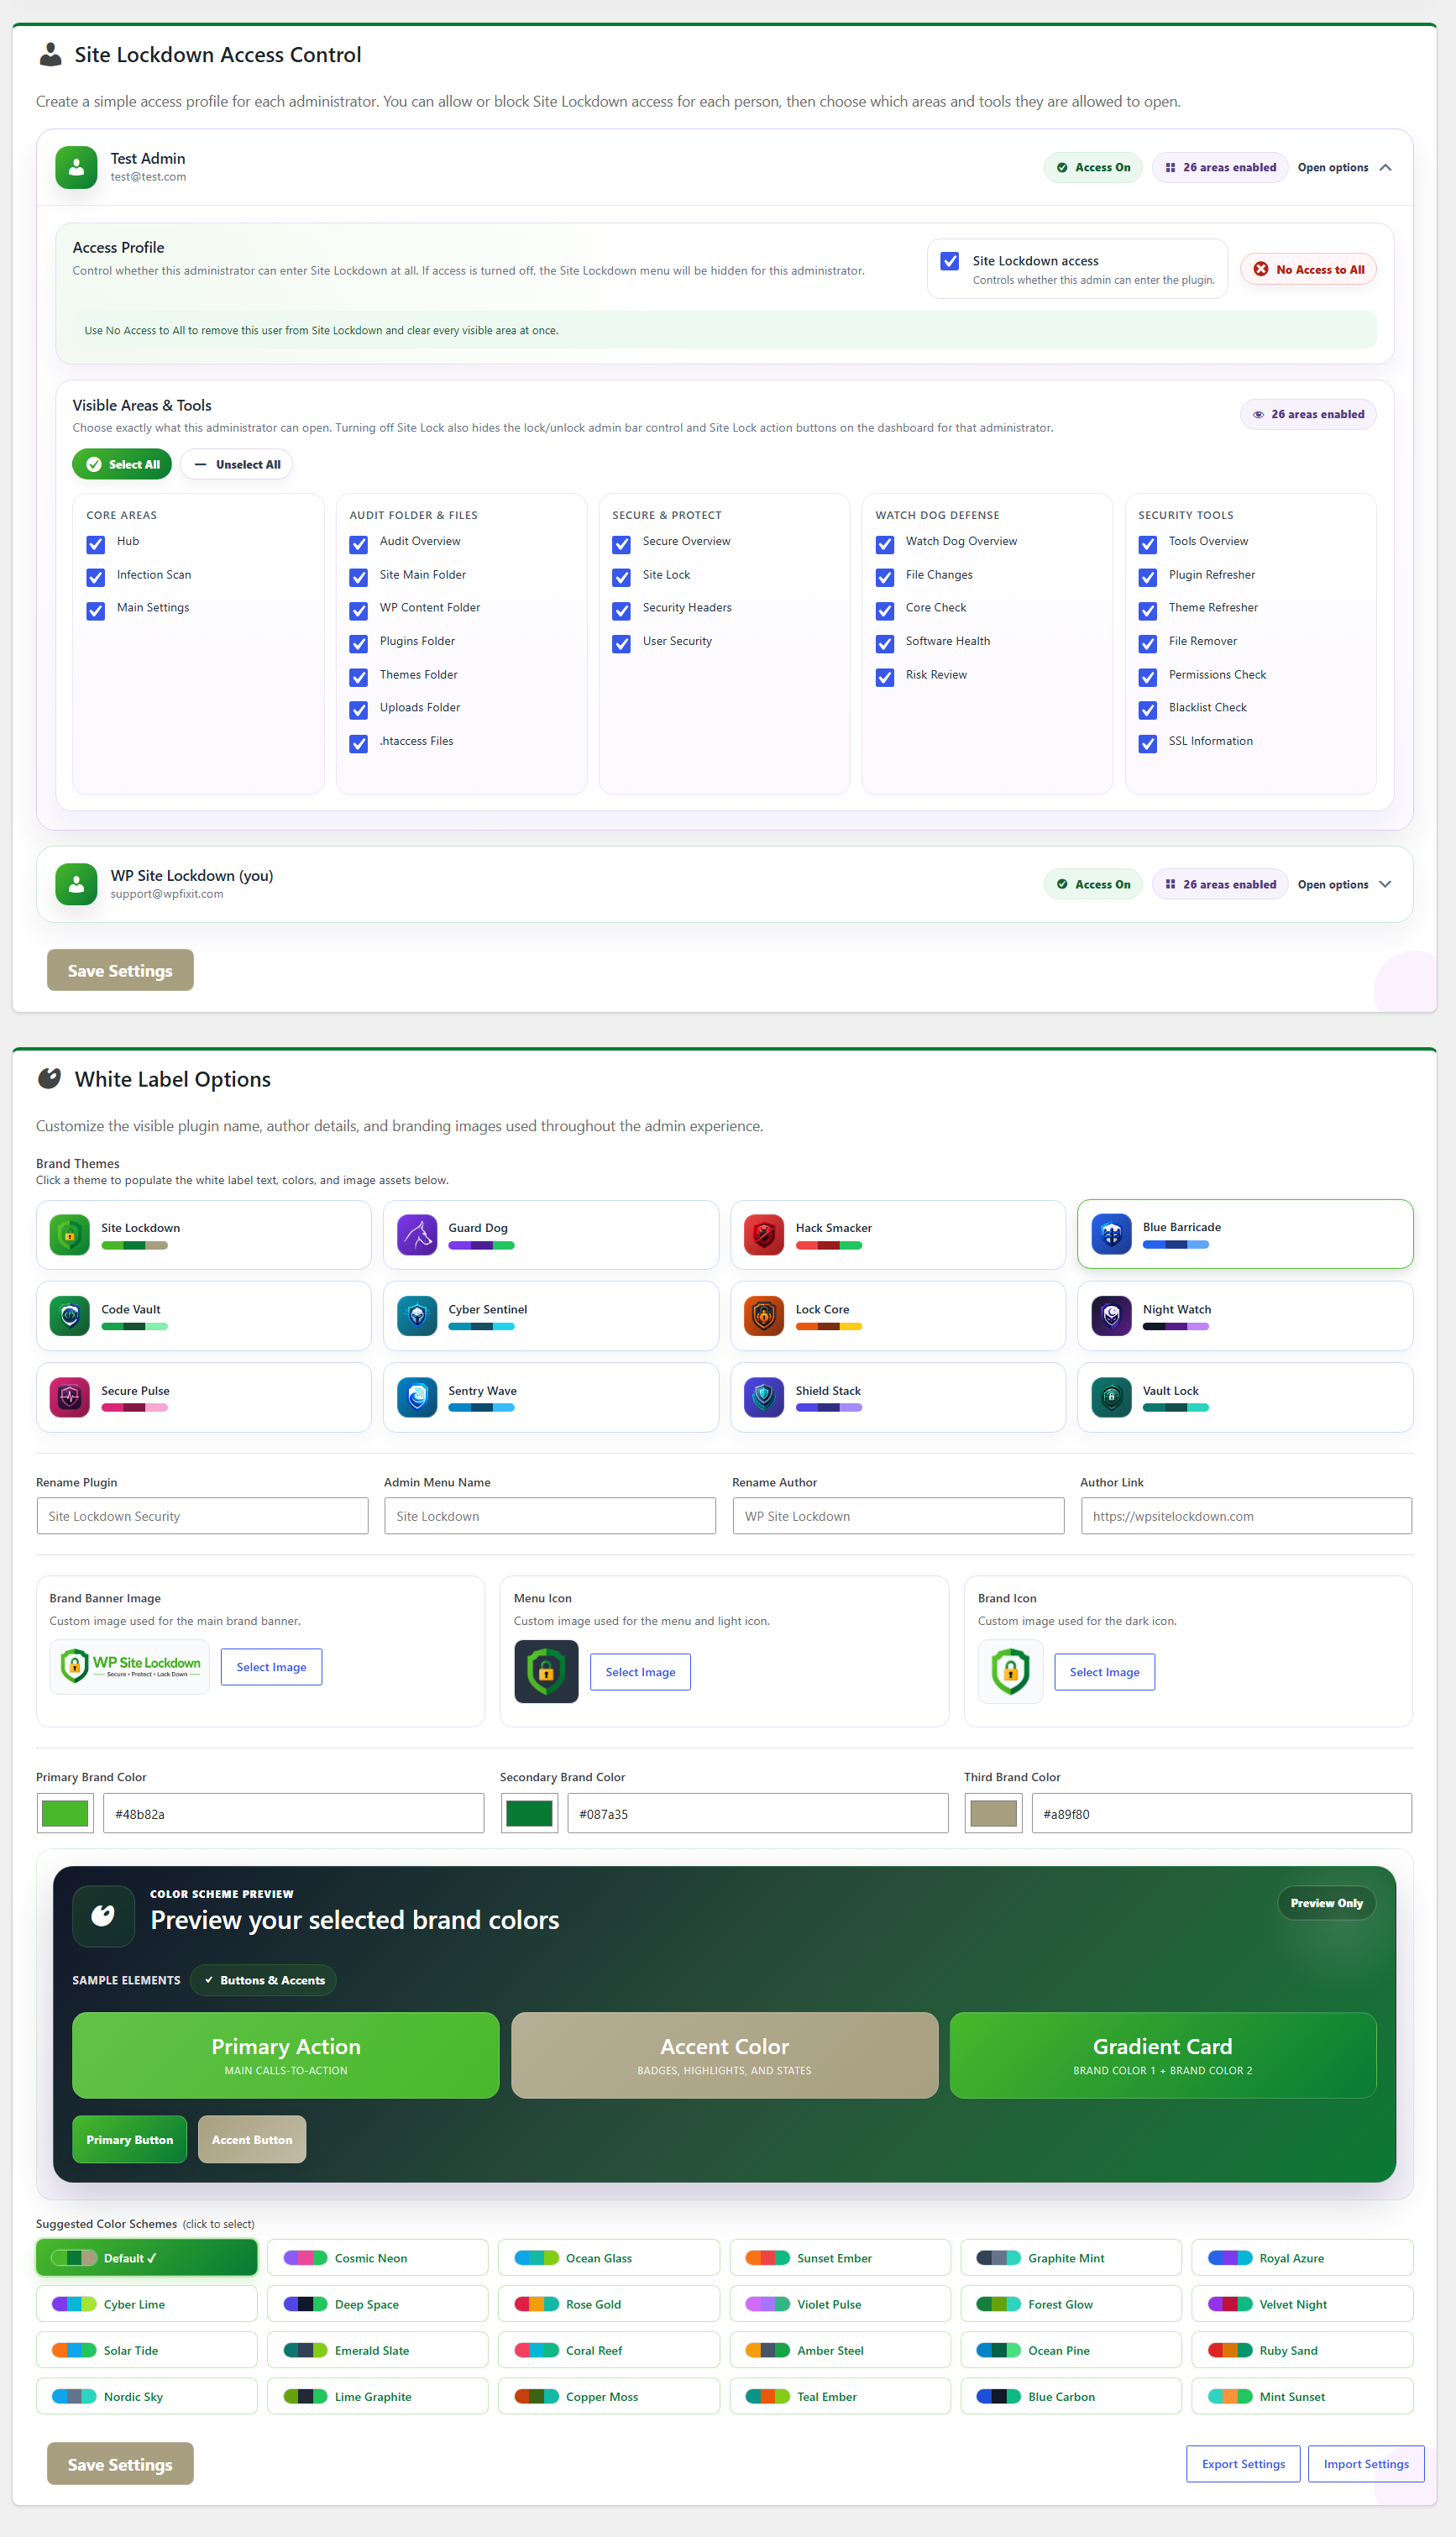This screenshot has width=1456, height=2537.
Task: Choose the Cosmic Neon color scheme
Action: pos(378,2257)
